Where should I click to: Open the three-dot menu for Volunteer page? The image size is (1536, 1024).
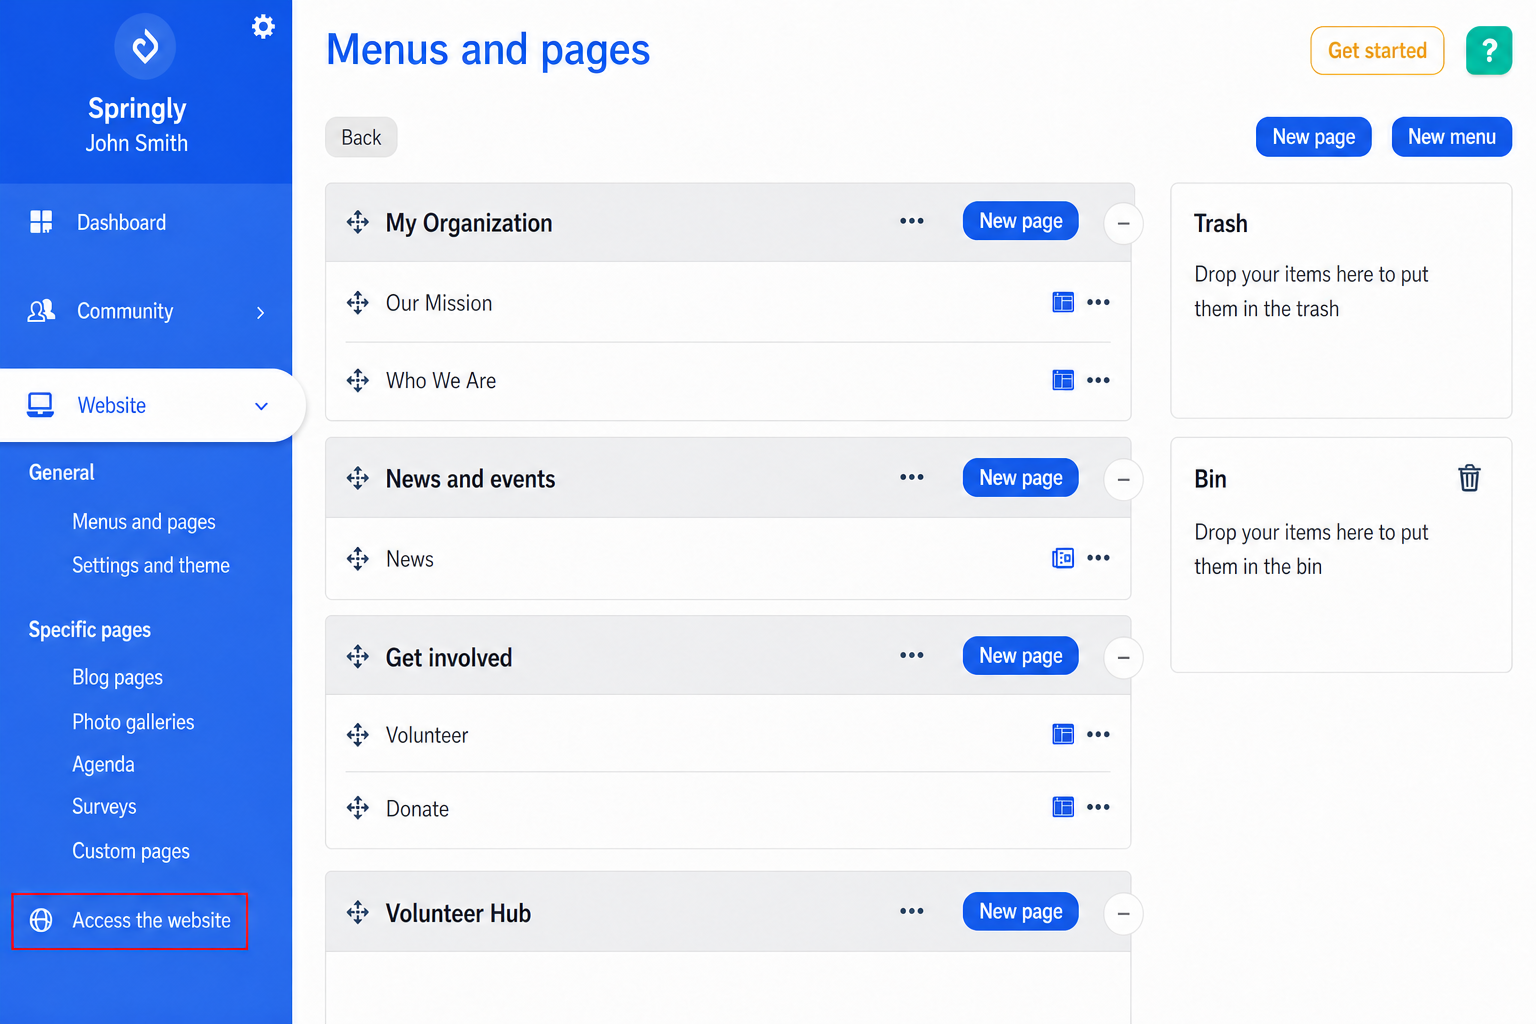[1098, 735]
